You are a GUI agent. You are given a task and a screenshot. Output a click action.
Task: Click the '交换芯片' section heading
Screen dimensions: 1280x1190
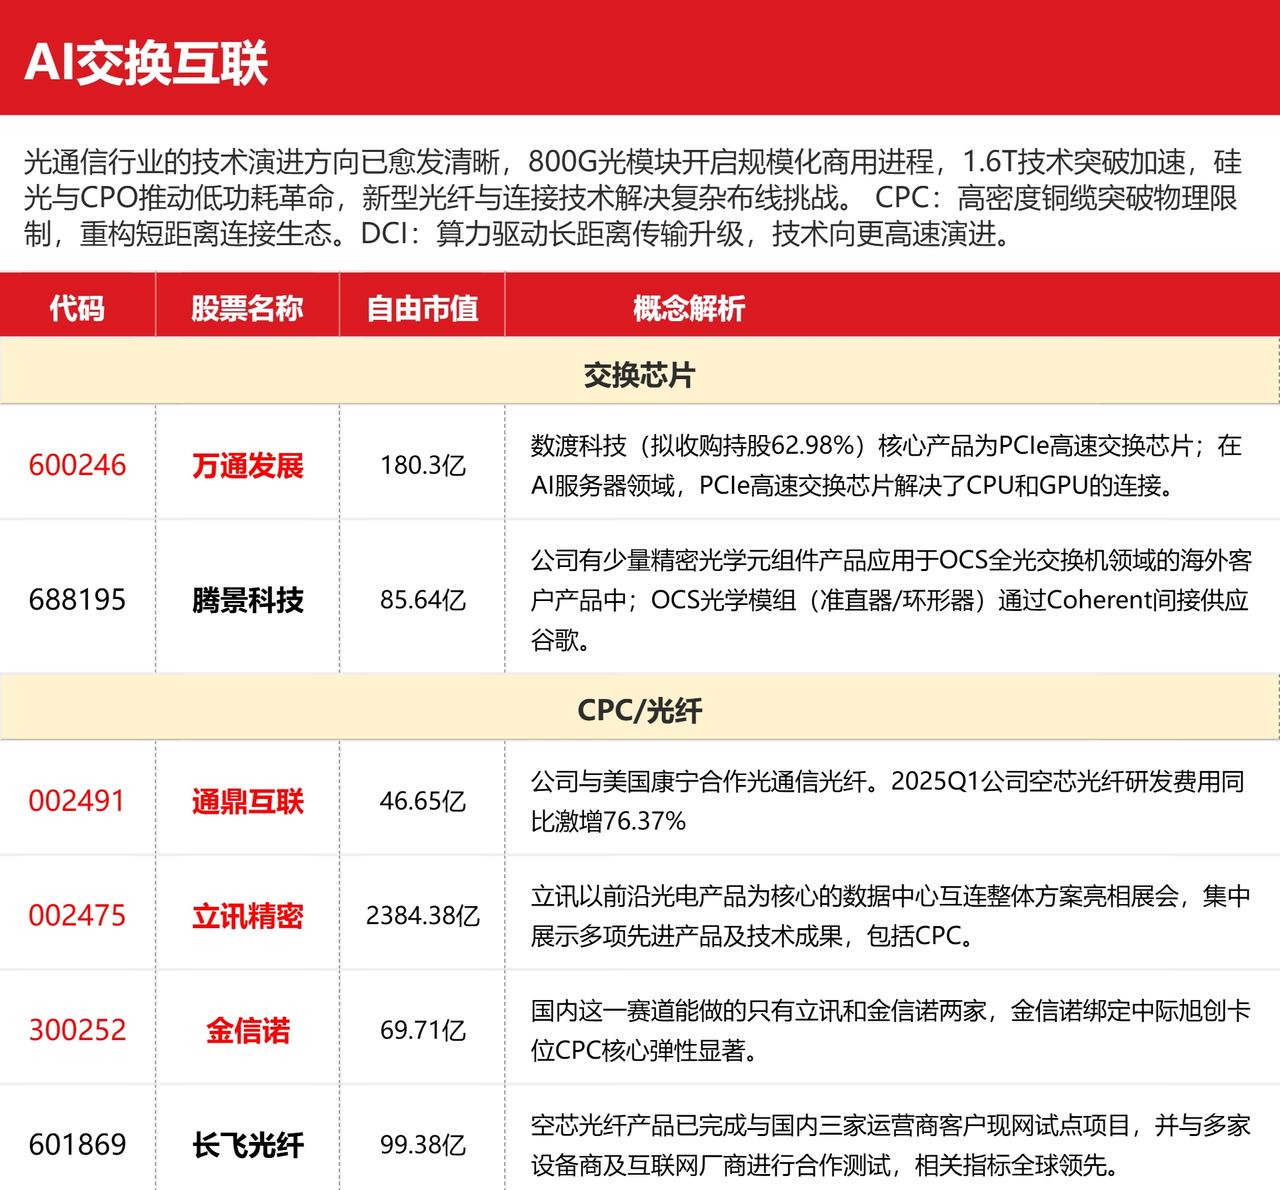pyautogui.click(x=639, y=375)
